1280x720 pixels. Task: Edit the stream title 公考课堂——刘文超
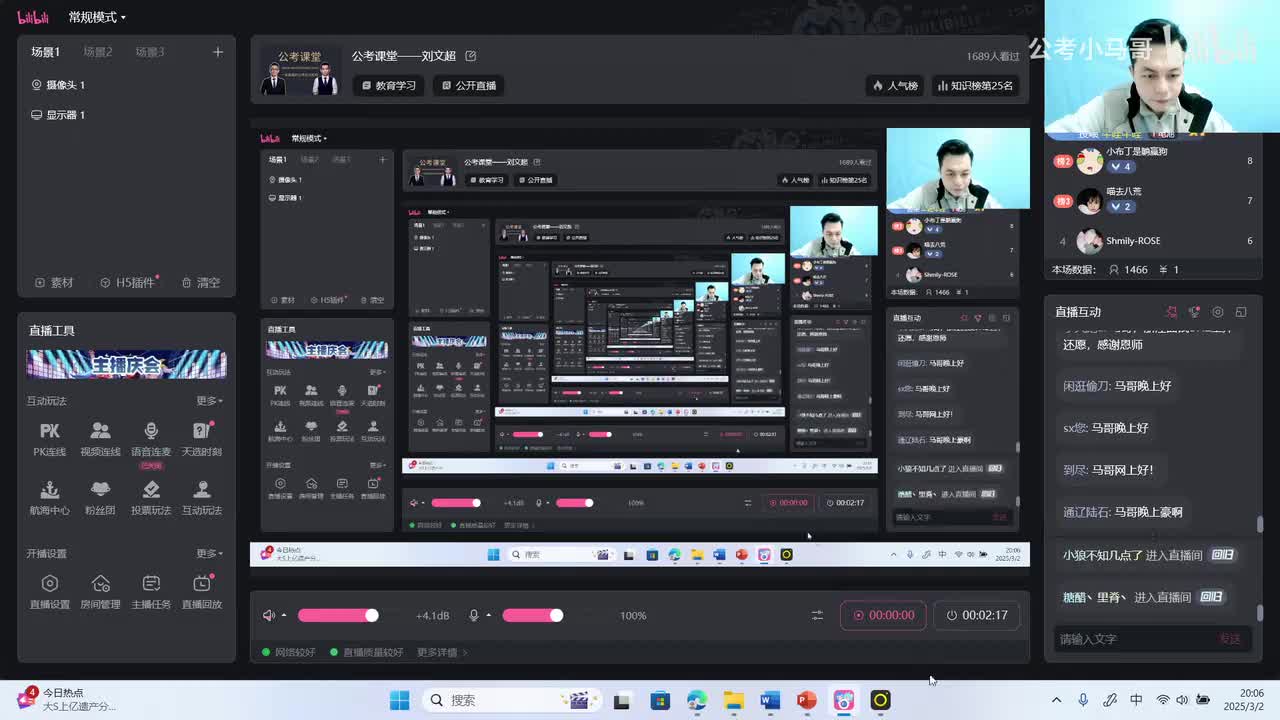471,56
